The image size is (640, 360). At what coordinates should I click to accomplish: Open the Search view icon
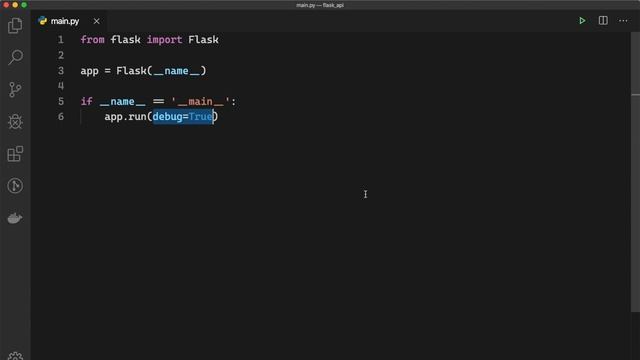point(15,57)
